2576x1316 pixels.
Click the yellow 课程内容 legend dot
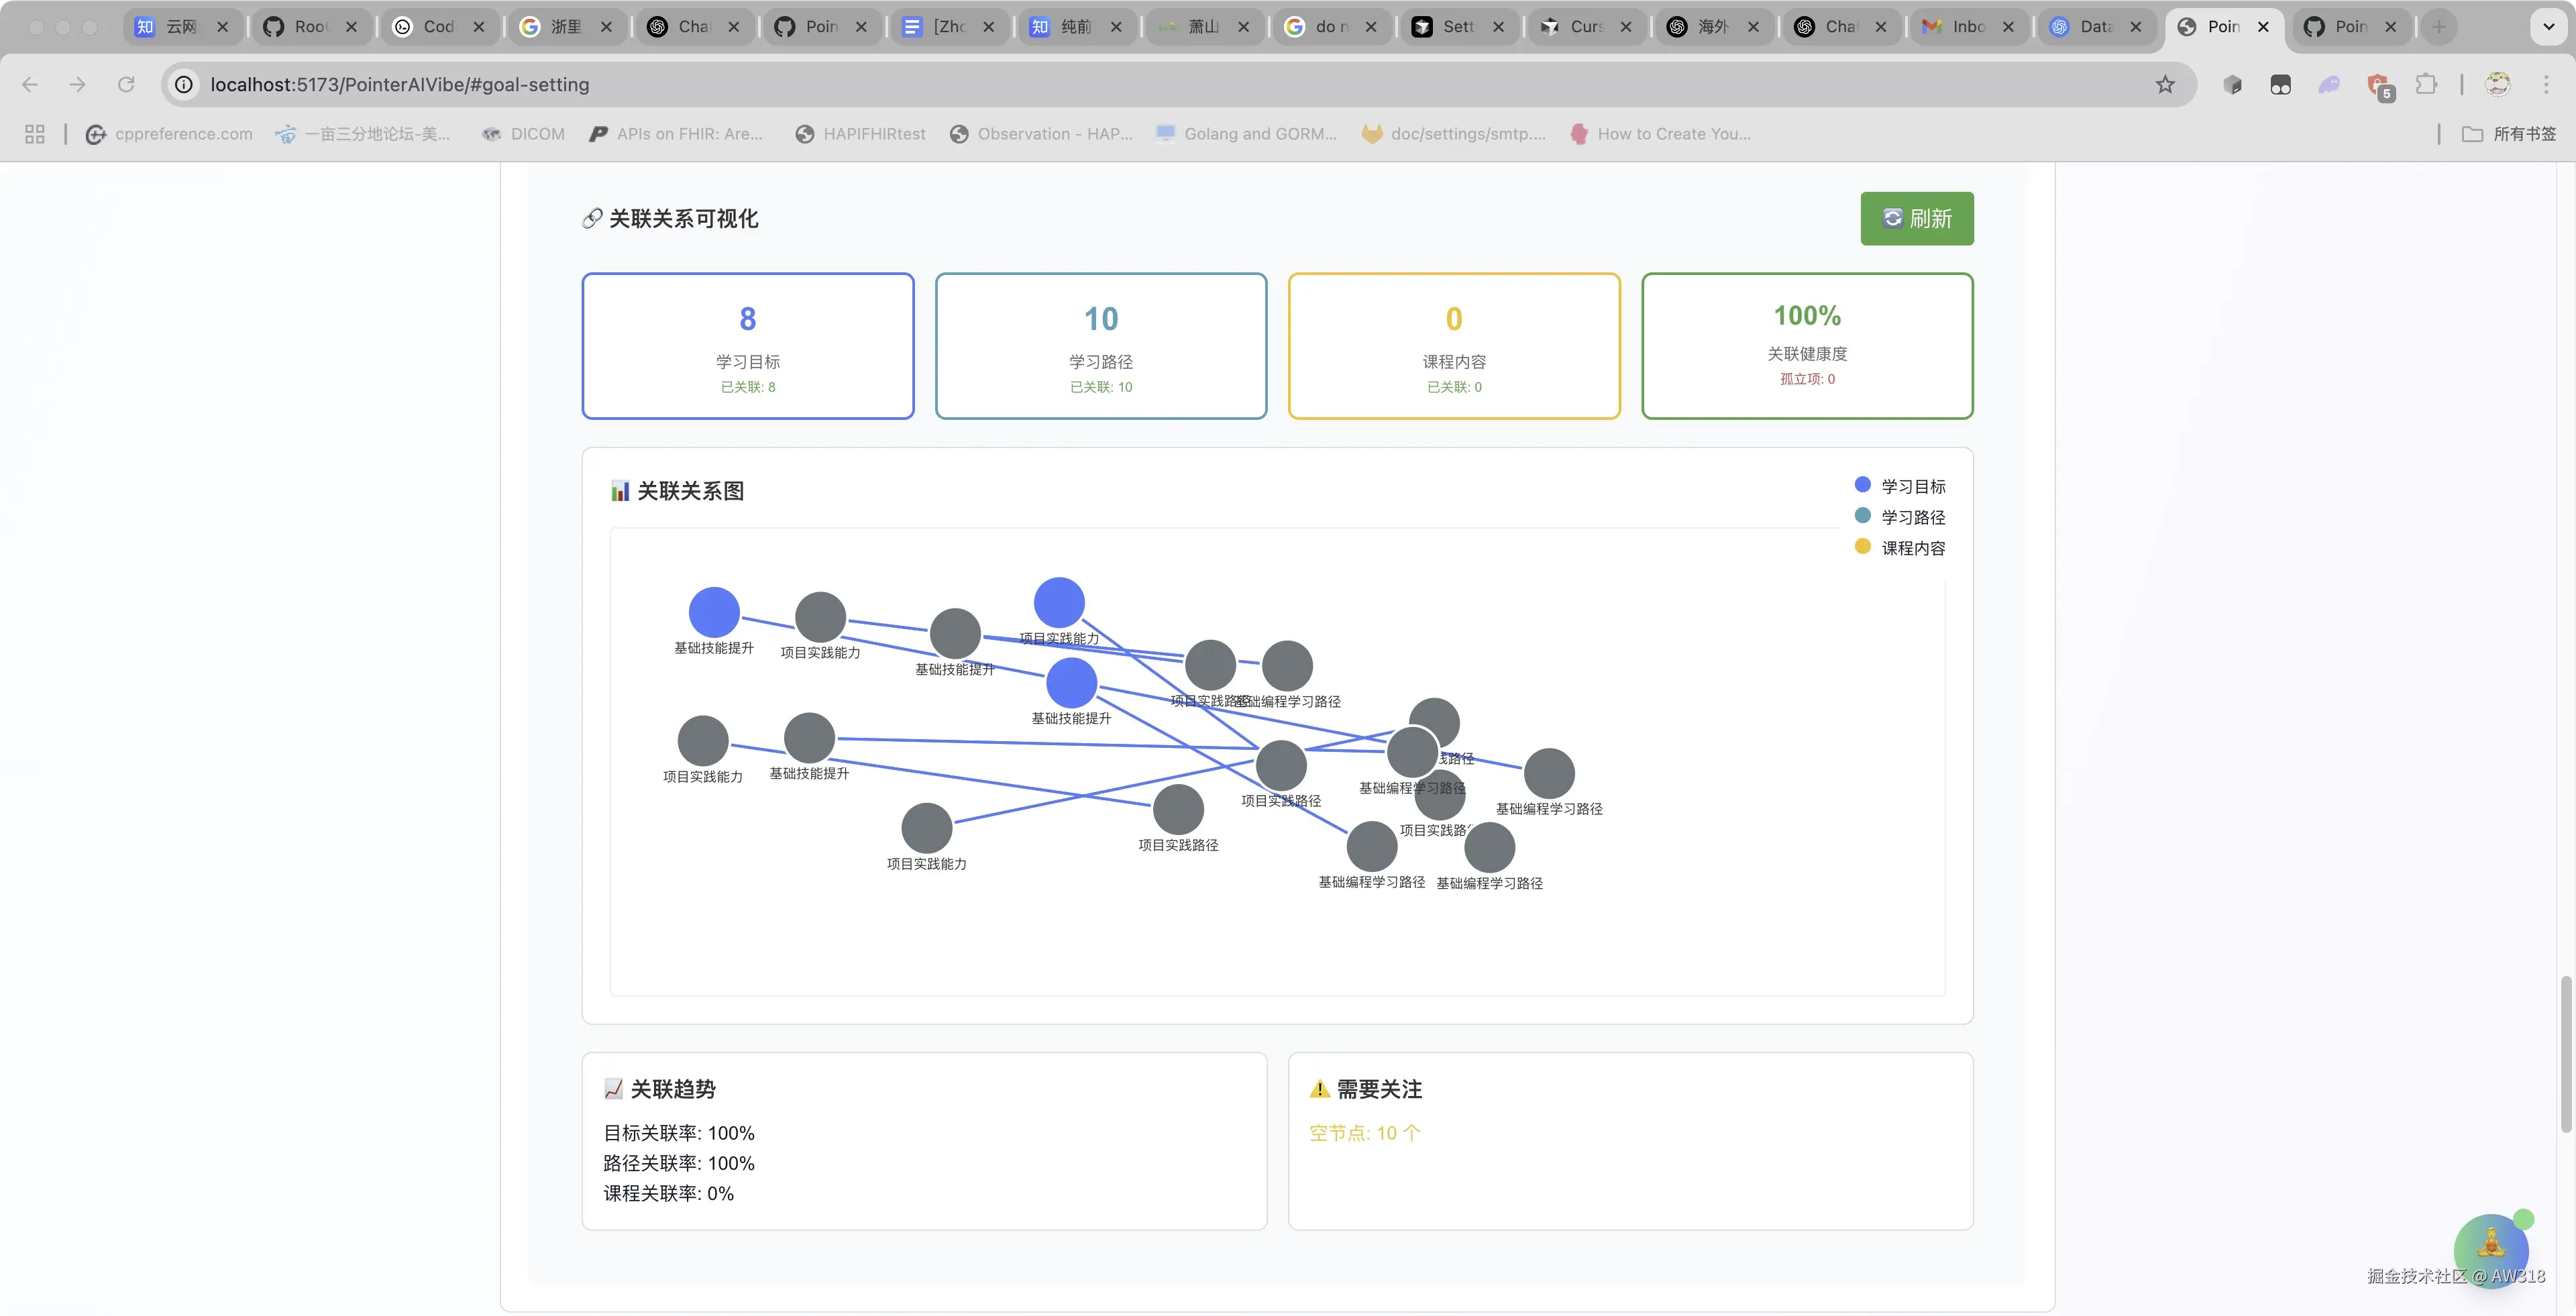1862,547
